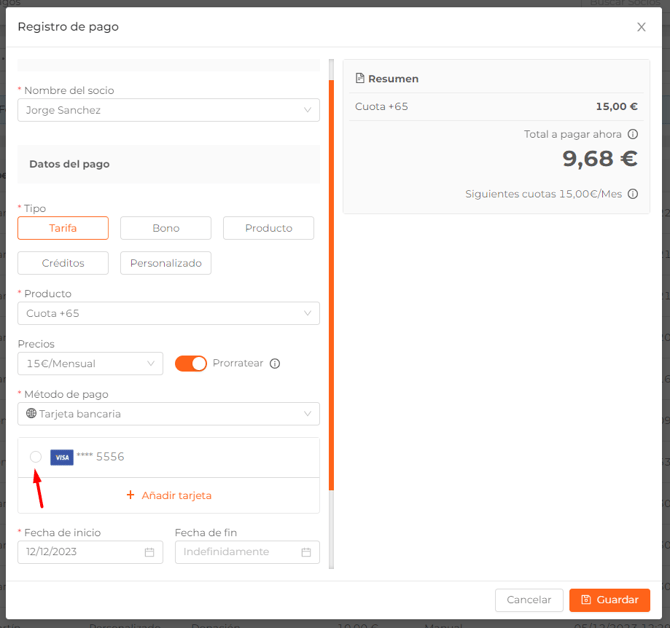Select the Bono payment type
This screenshot has width=670, height=628.
tap(165, 228)
